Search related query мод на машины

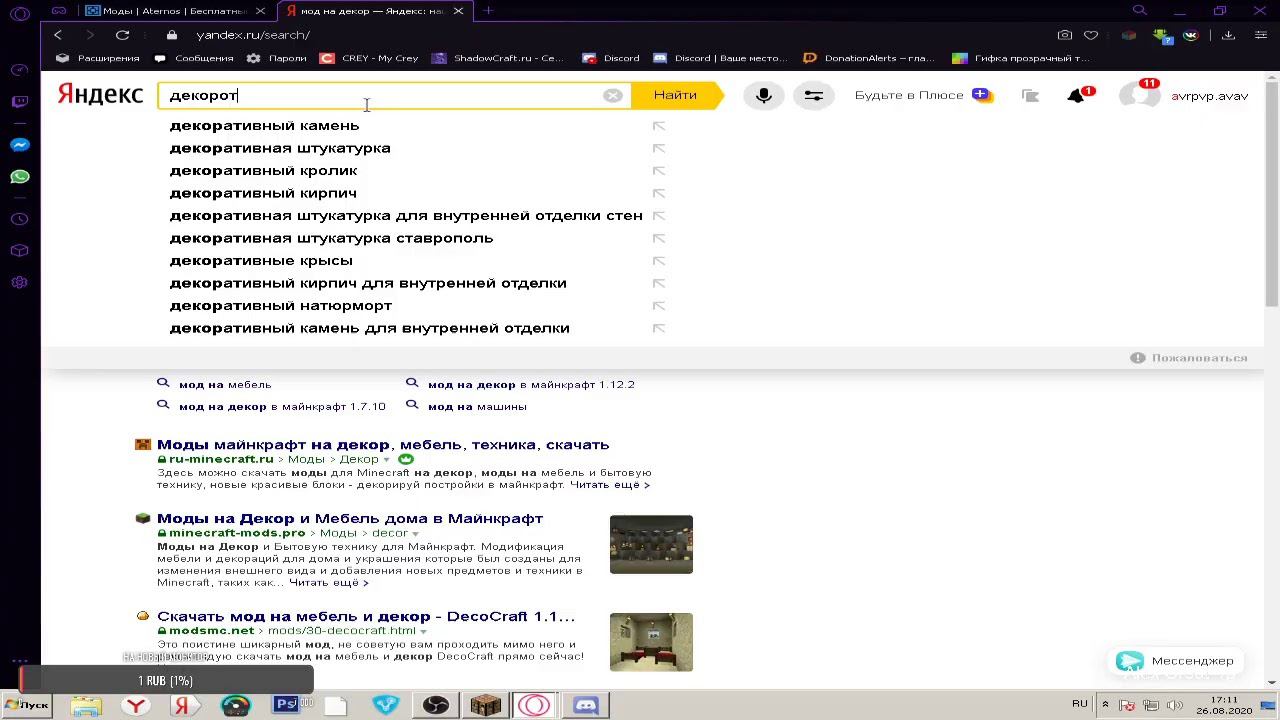click(477, 406)
